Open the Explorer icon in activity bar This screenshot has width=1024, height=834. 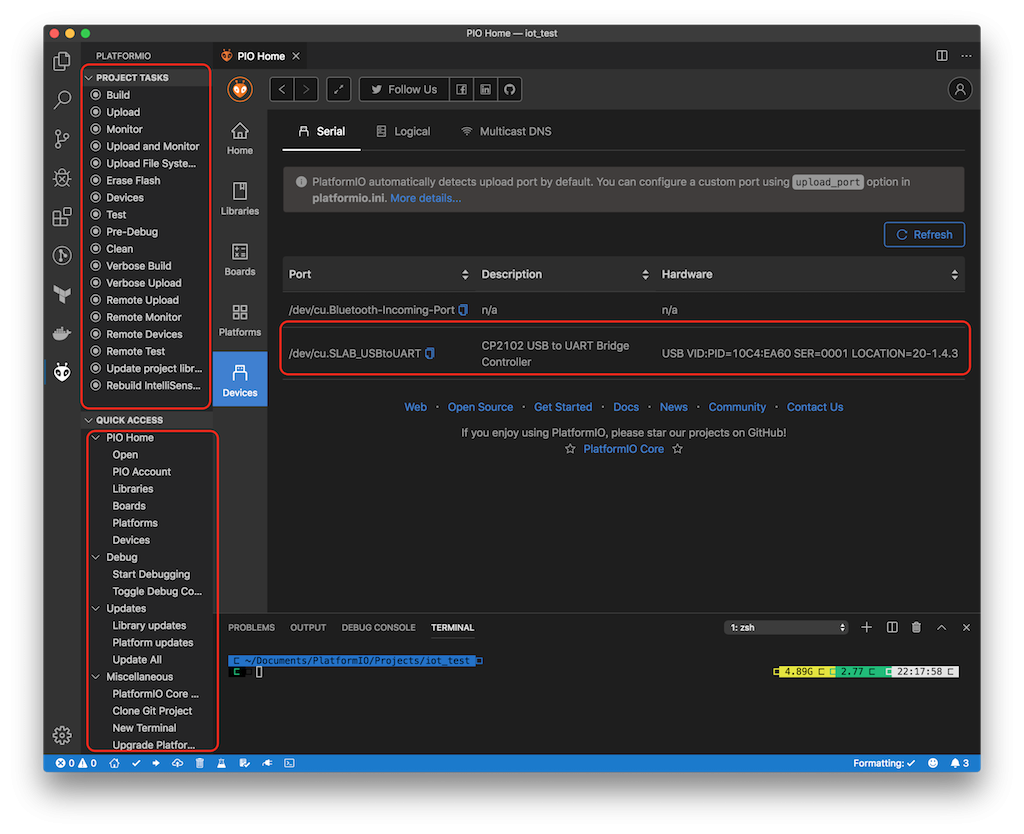(62, 61)
